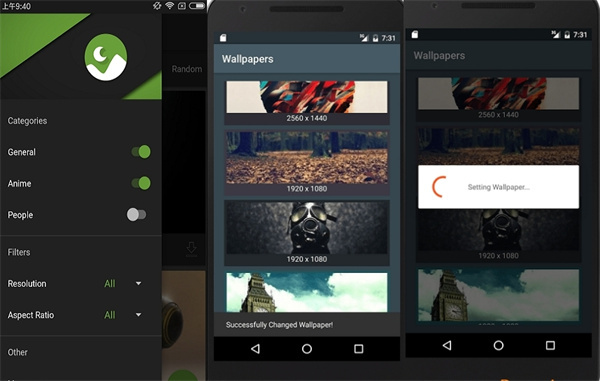Screen dimensions: 600x381
Task: Tap Back on the middle phone
Action: coord(255,348)
